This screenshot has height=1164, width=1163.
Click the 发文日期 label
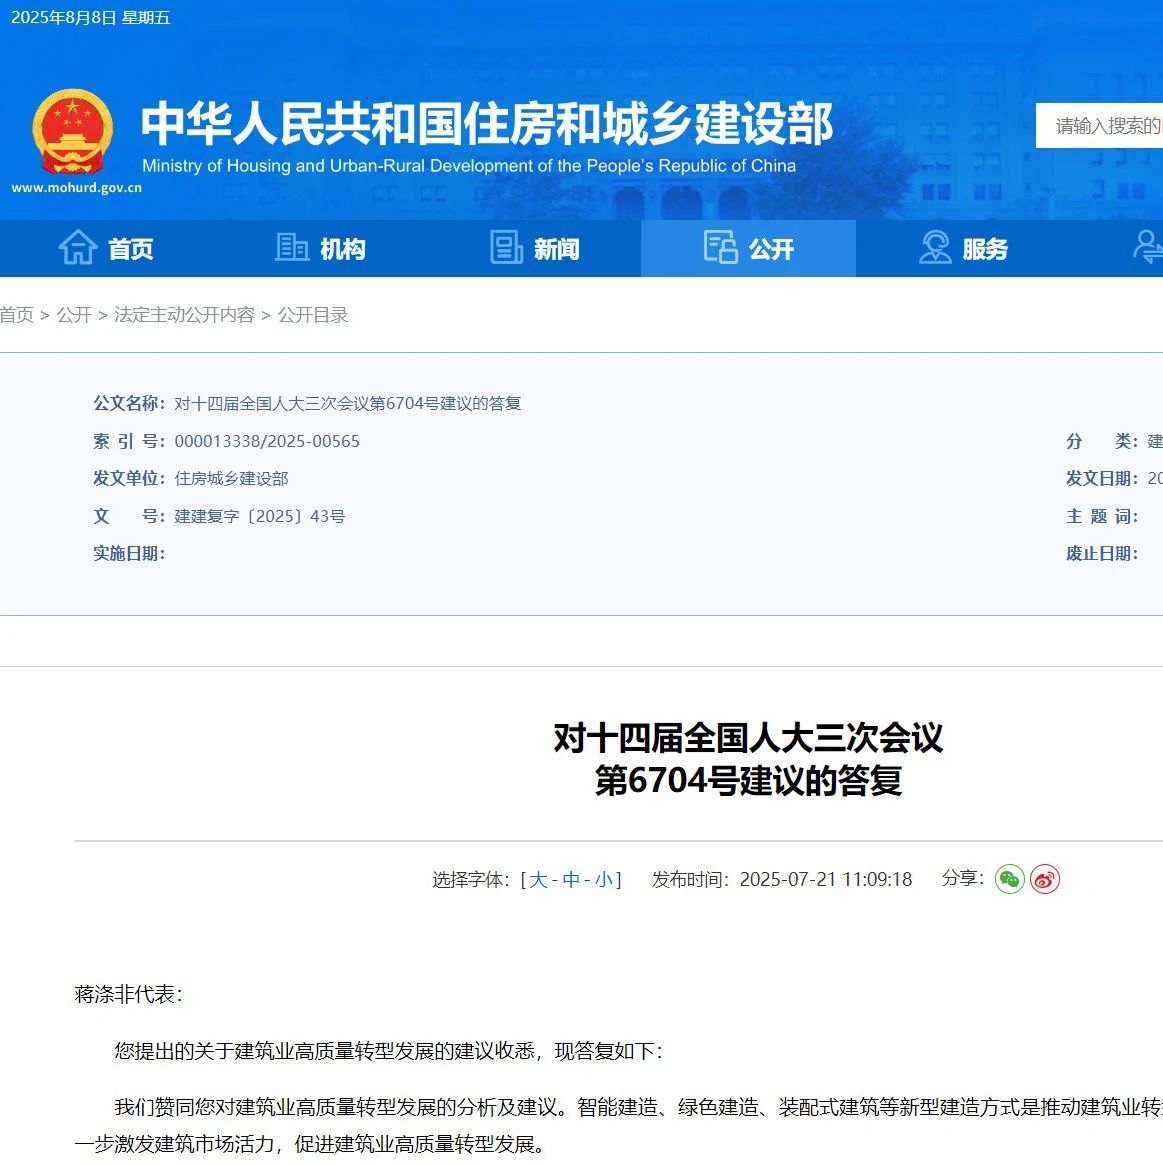pyautogui.click(x=1101, y=479)
